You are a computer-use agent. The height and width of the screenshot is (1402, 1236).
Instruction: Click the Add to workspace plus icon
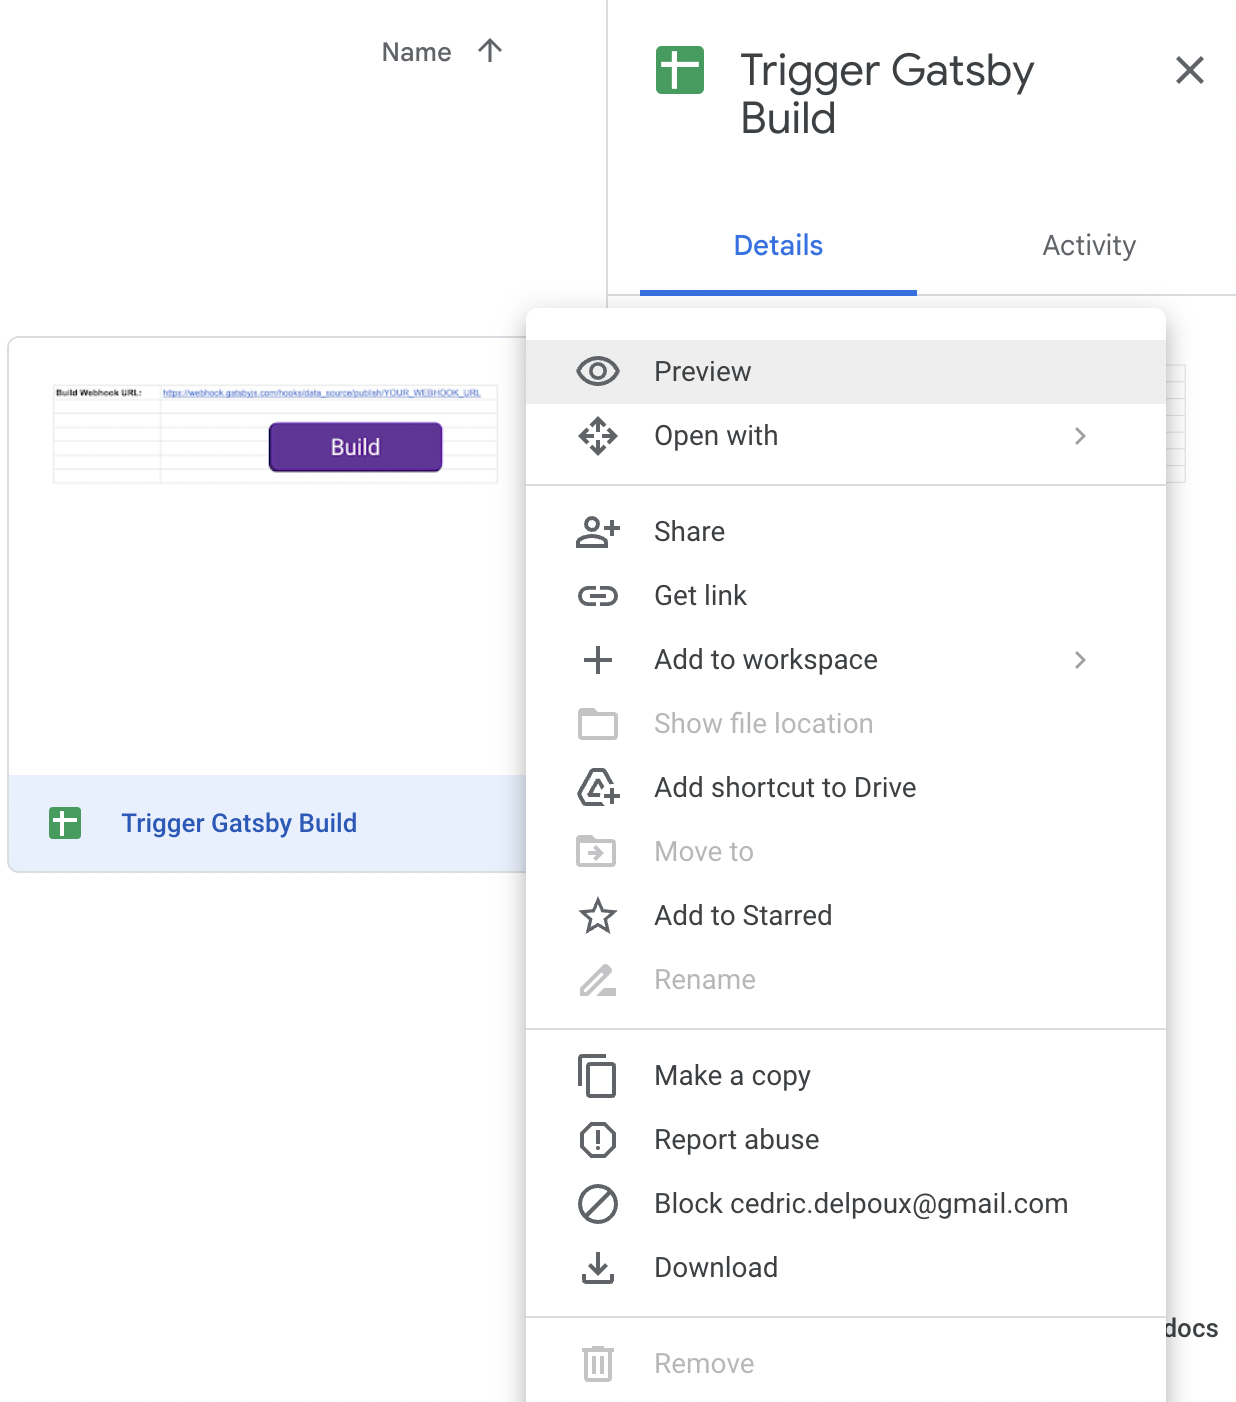pyautogui.click(x=598, y=660)
